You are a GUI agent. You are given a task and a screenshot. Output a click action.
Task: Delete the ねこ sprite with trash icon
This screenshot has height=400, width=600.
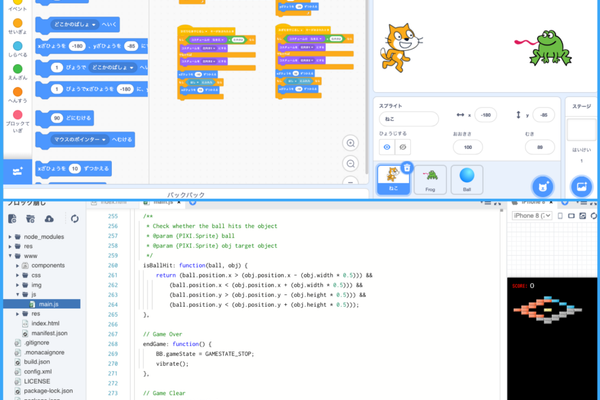[x=407, y=168]
